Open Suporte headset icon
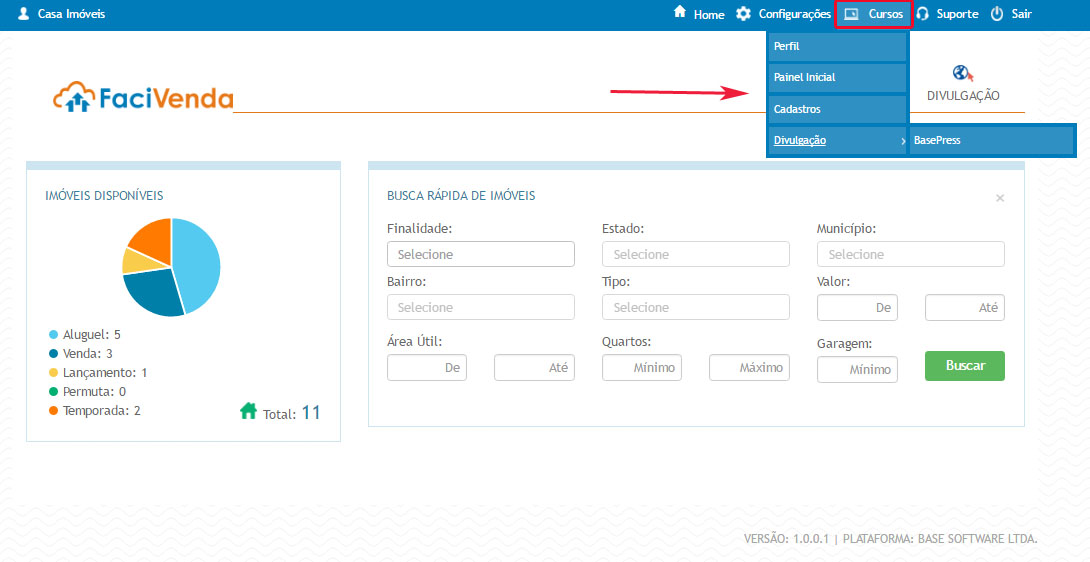This screenshot has height=562, width=1090. 922,14
